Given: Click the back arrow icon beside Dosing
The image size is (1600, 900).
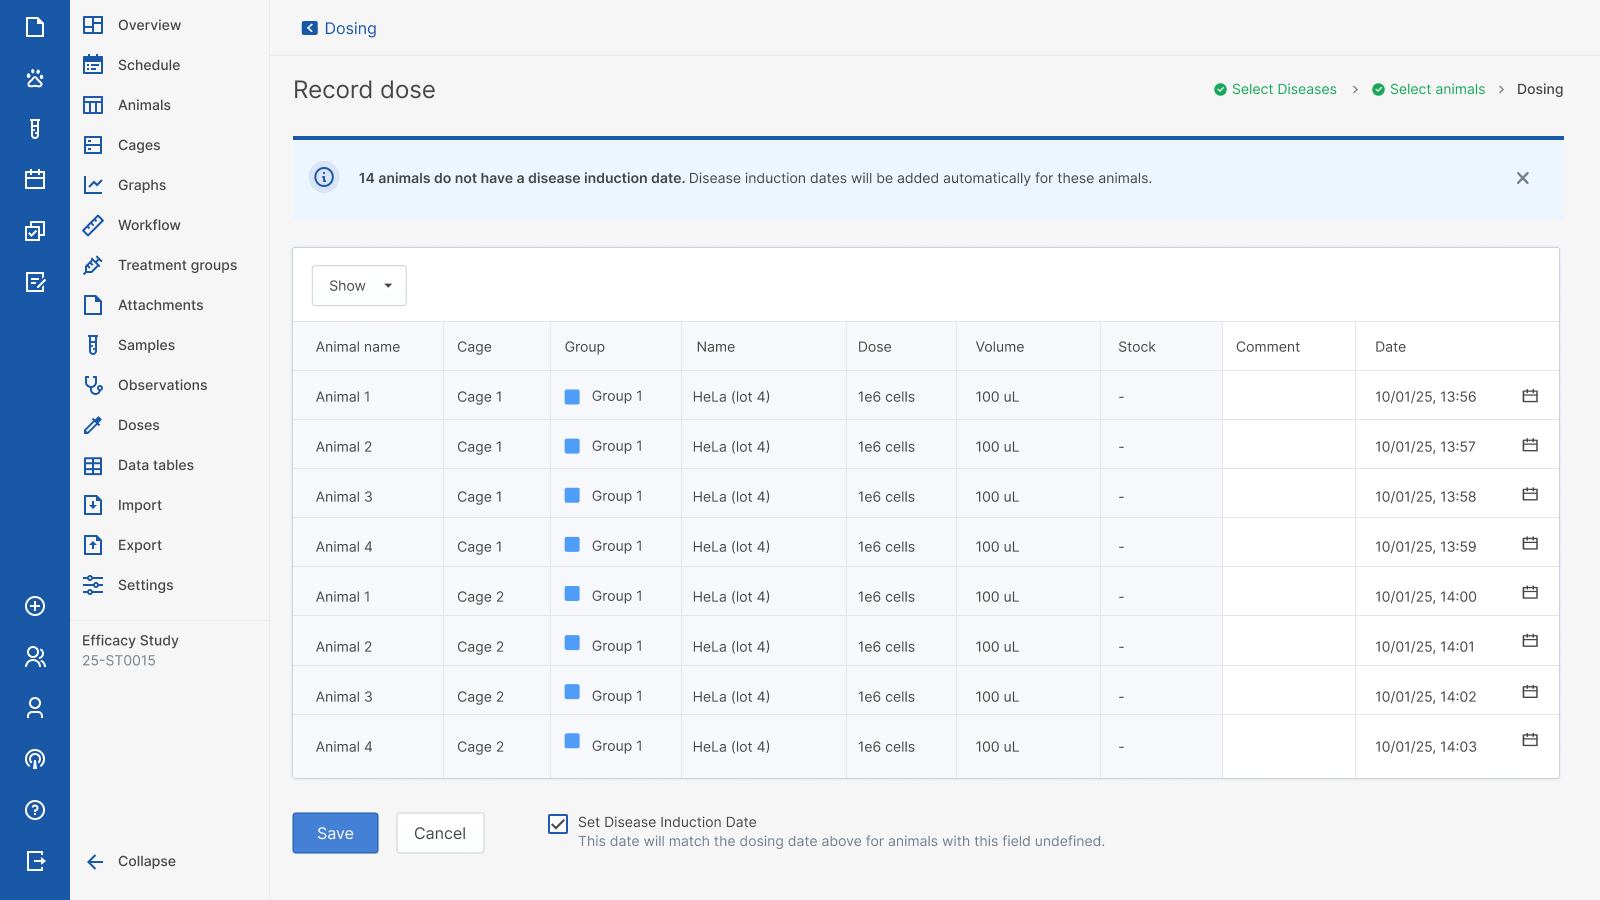Looking at the screenshot, I should 310,28.
